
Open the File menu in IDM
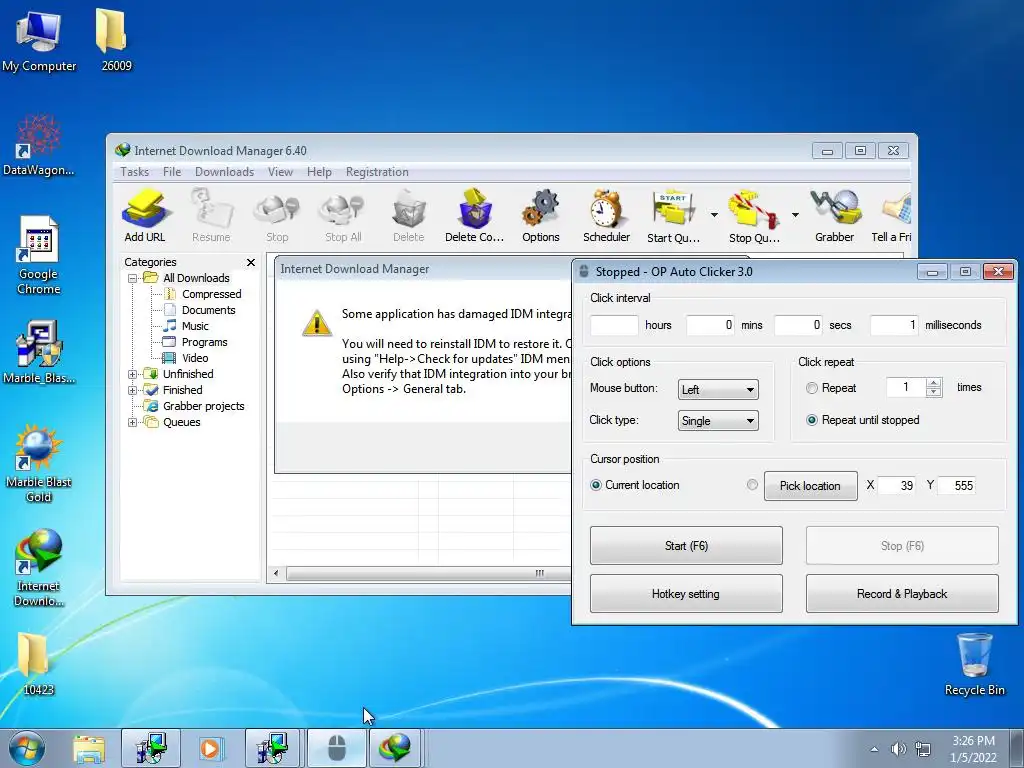(x=172, y=172)
